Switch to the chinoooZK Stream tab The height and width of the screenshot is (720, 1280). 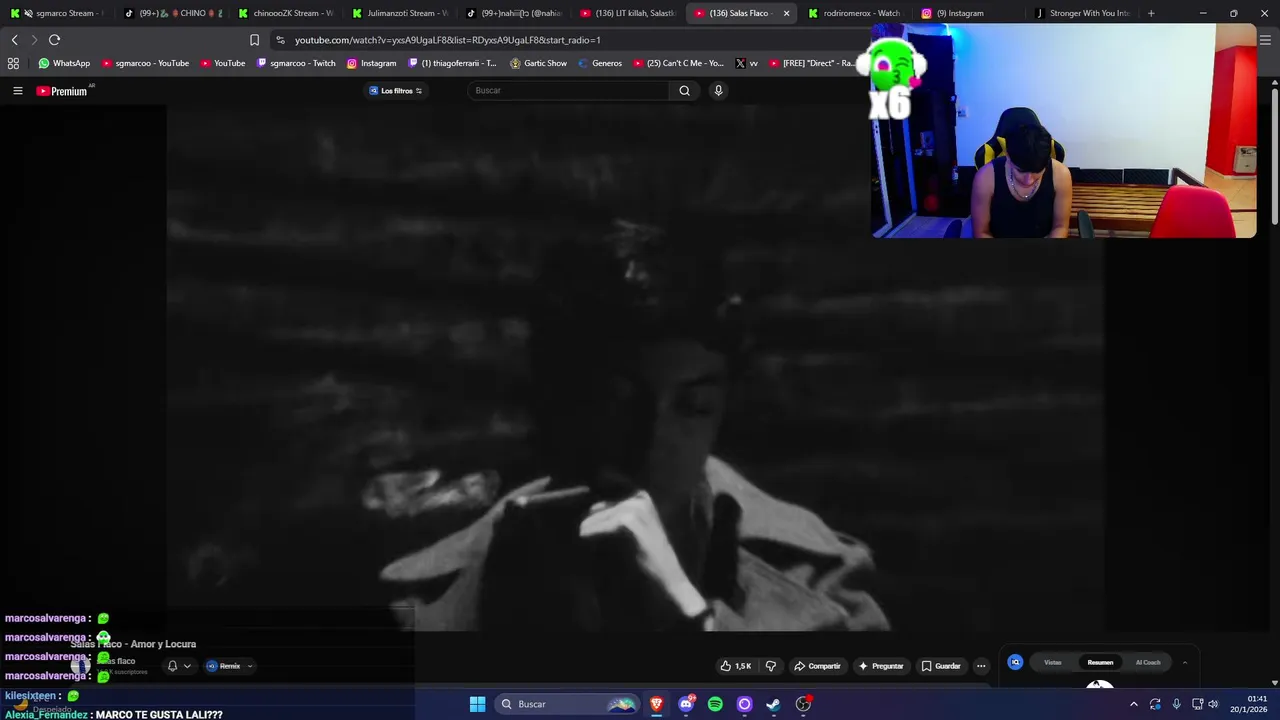coord(286,13)
